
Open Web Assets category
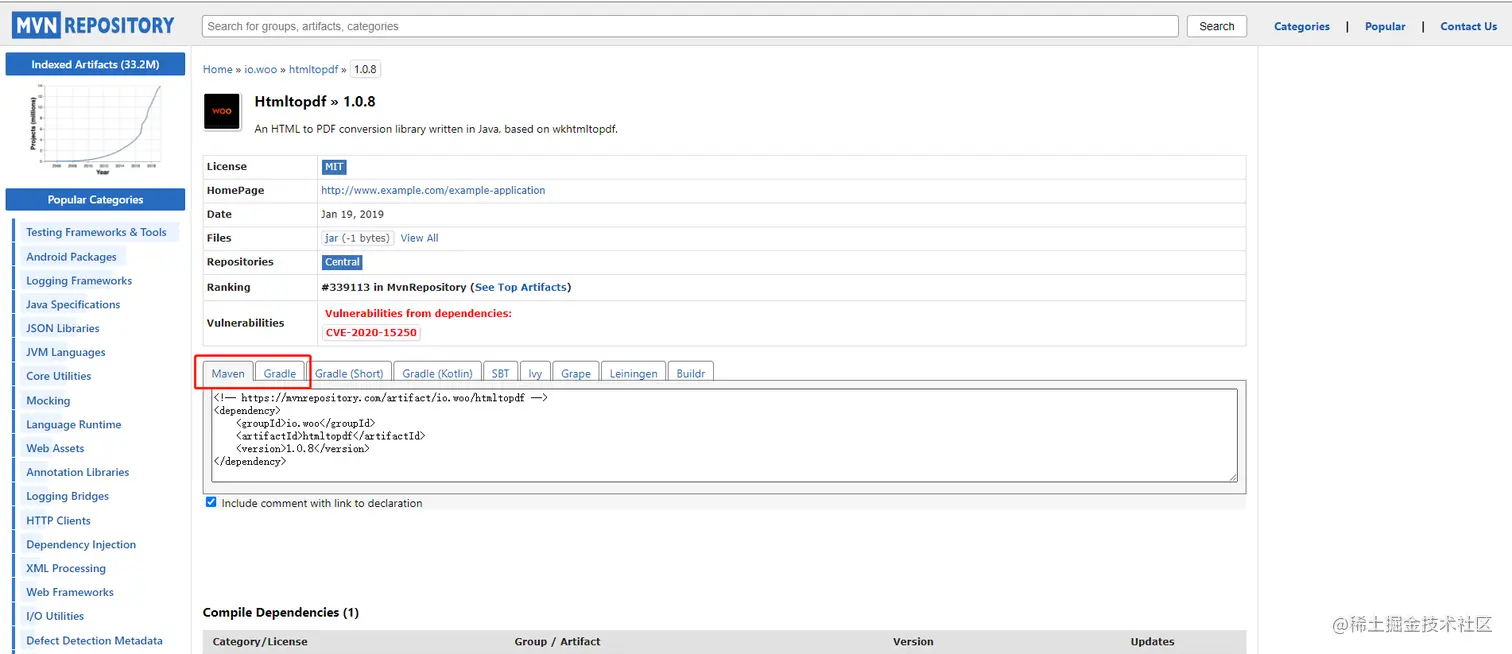pyautogui.click(x=55, y=448)
